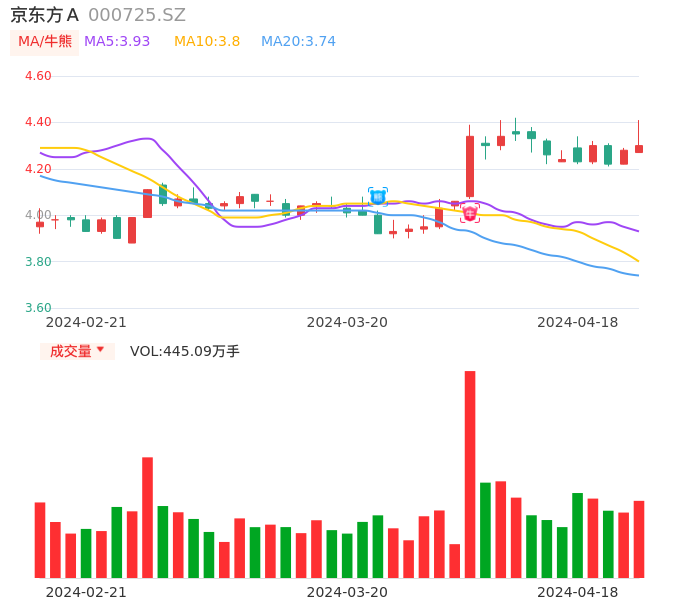Select the leftmost red volume bar
This screenshot has width=686, height=606.
pyautogui.click(x=40, y=540)
